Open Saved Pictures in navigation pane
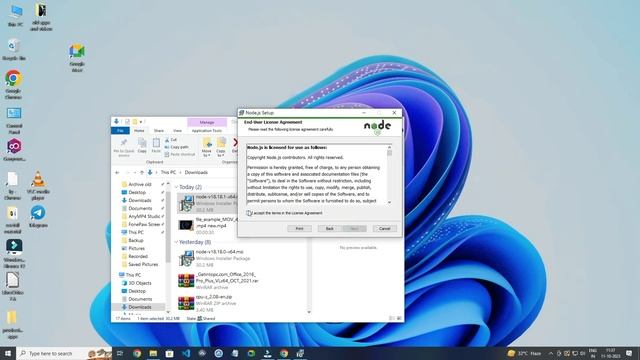 (143, 264)
